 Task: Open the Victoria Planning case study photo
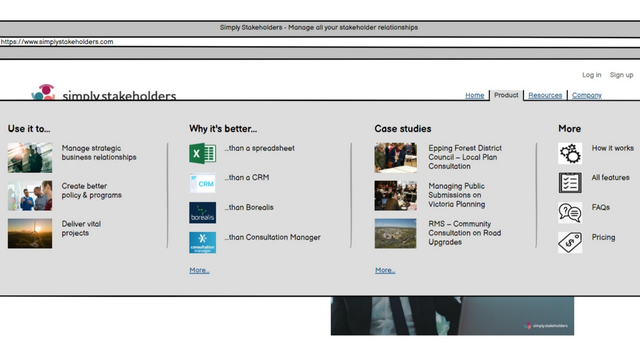click(x=396, y=196)
